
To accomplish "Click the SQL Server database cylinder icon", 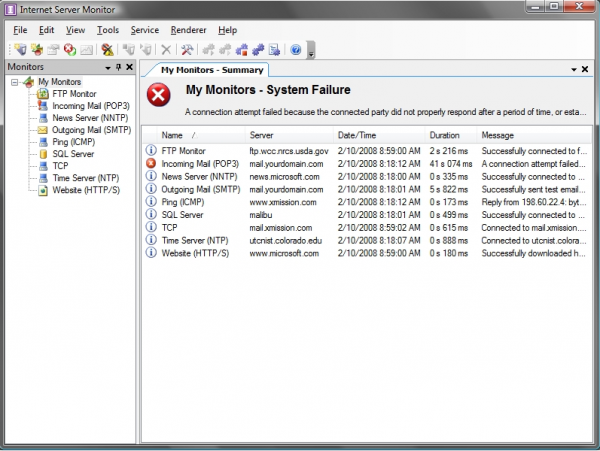I will point(43,154).
